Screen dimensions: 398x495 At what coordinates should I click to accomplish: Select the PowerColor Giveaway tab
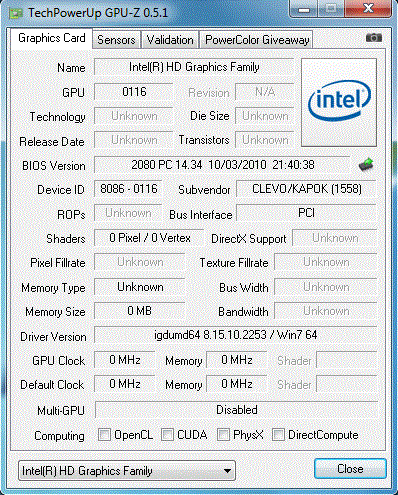(x=257, y=40)
